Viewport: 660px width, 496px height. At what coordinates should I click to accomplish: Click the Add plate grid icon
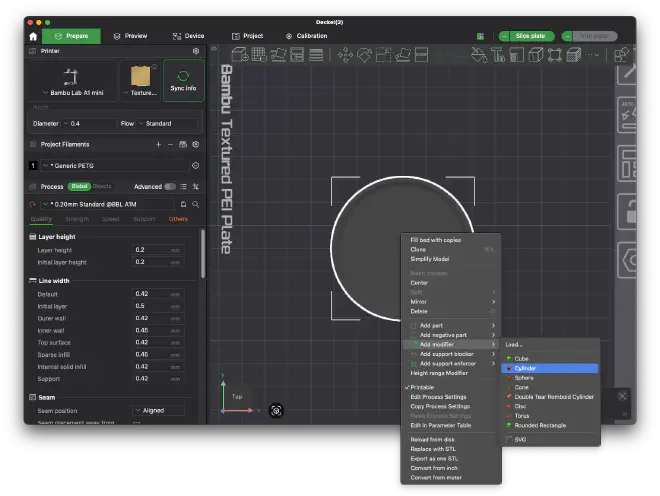[259, 55]
